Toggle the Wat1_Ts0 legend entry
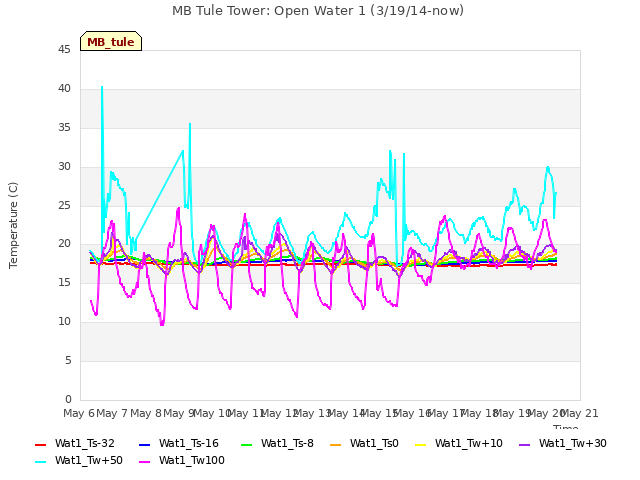Viewport: 640px width, 480px height. click(x=364, y=443)
